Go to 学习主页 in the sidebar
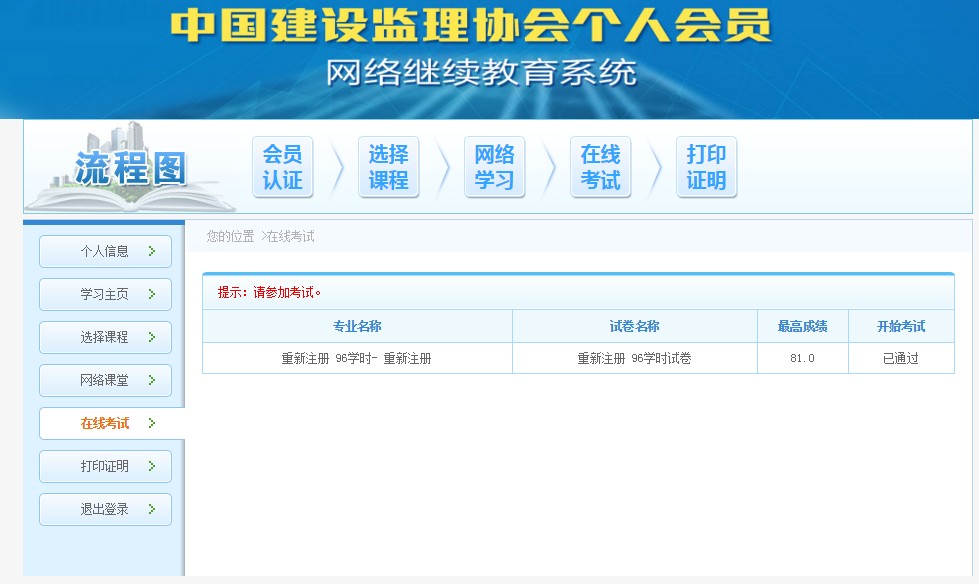Image resolution: width=979 pixels, height=584 pixels. click(x=105, y=294)
